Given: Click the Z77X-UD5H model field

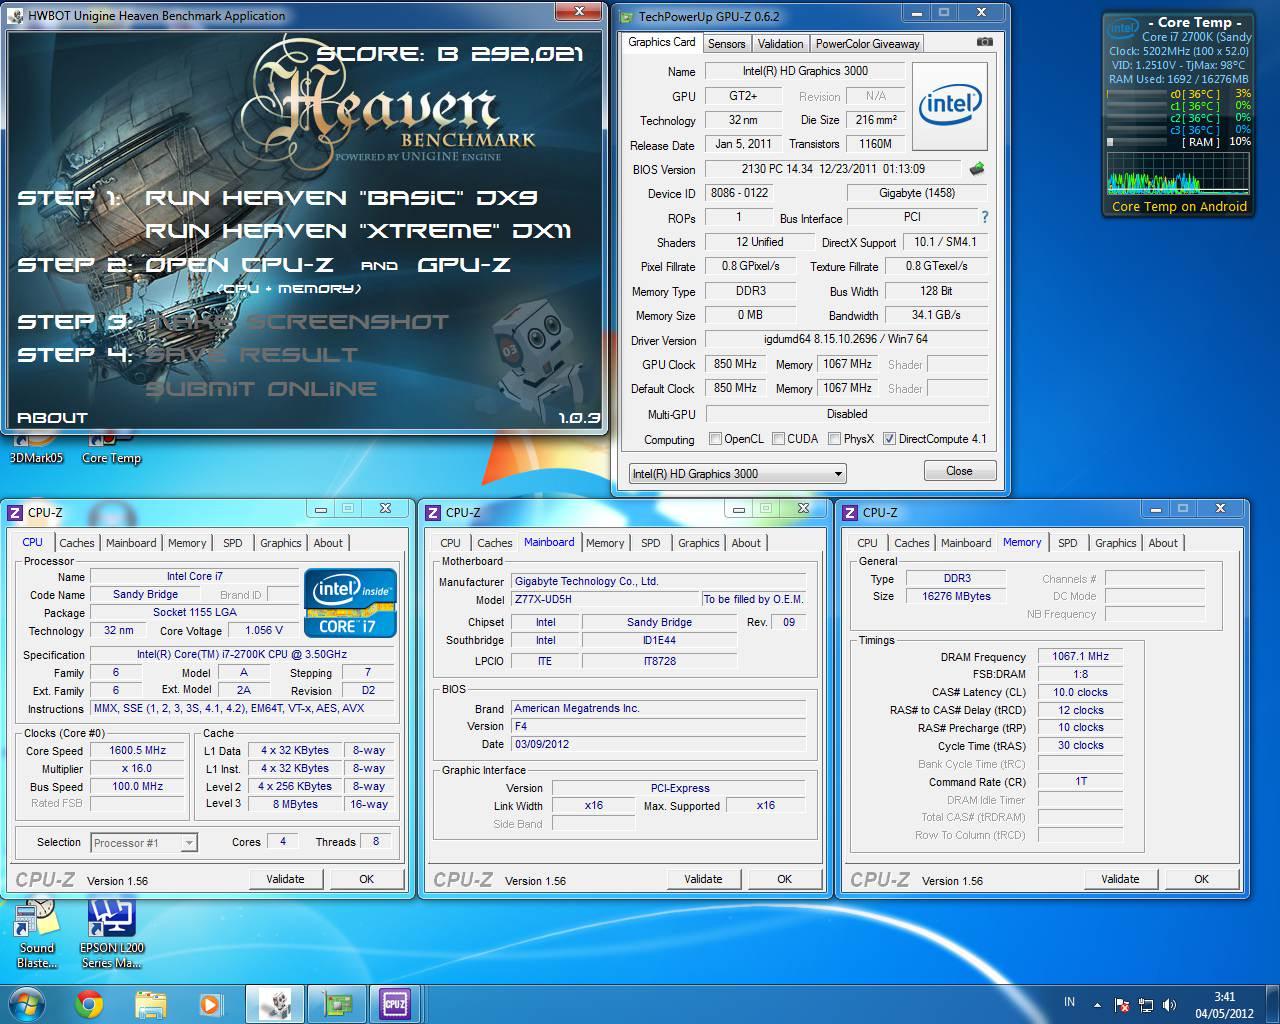Looking at the screenshot, I should [605, 599].
